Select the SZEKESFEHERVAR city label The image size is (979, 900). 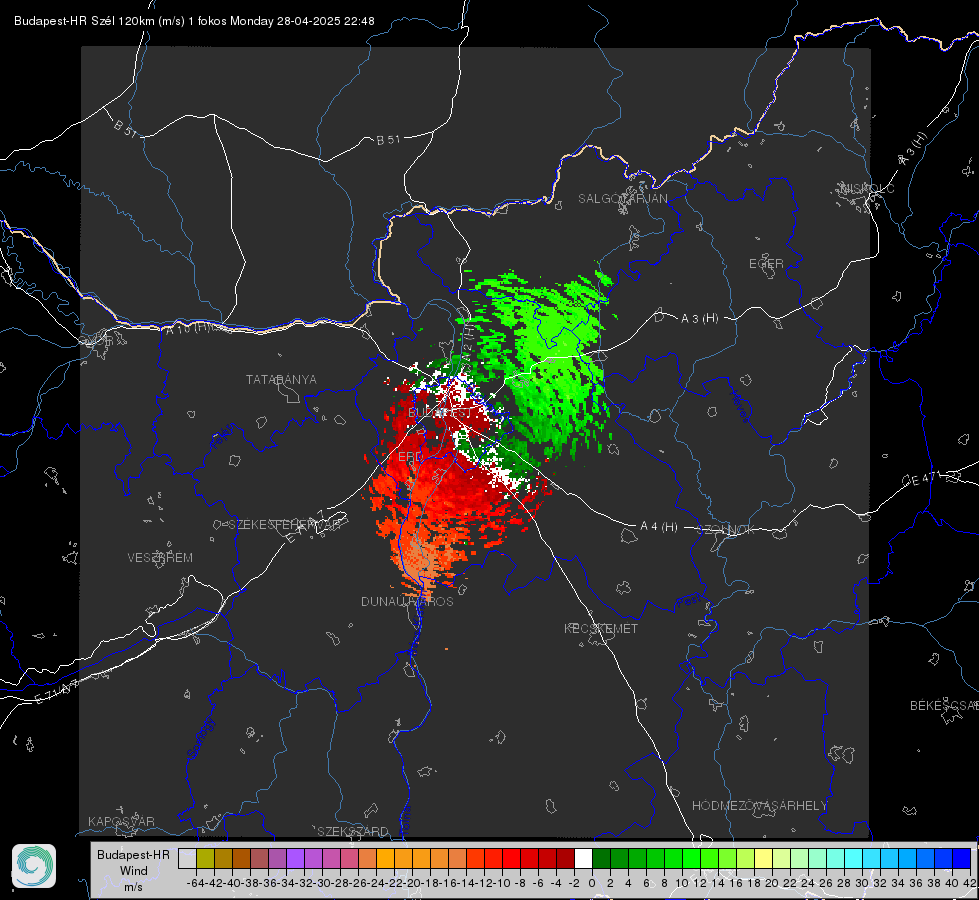[x=284, y=525]
